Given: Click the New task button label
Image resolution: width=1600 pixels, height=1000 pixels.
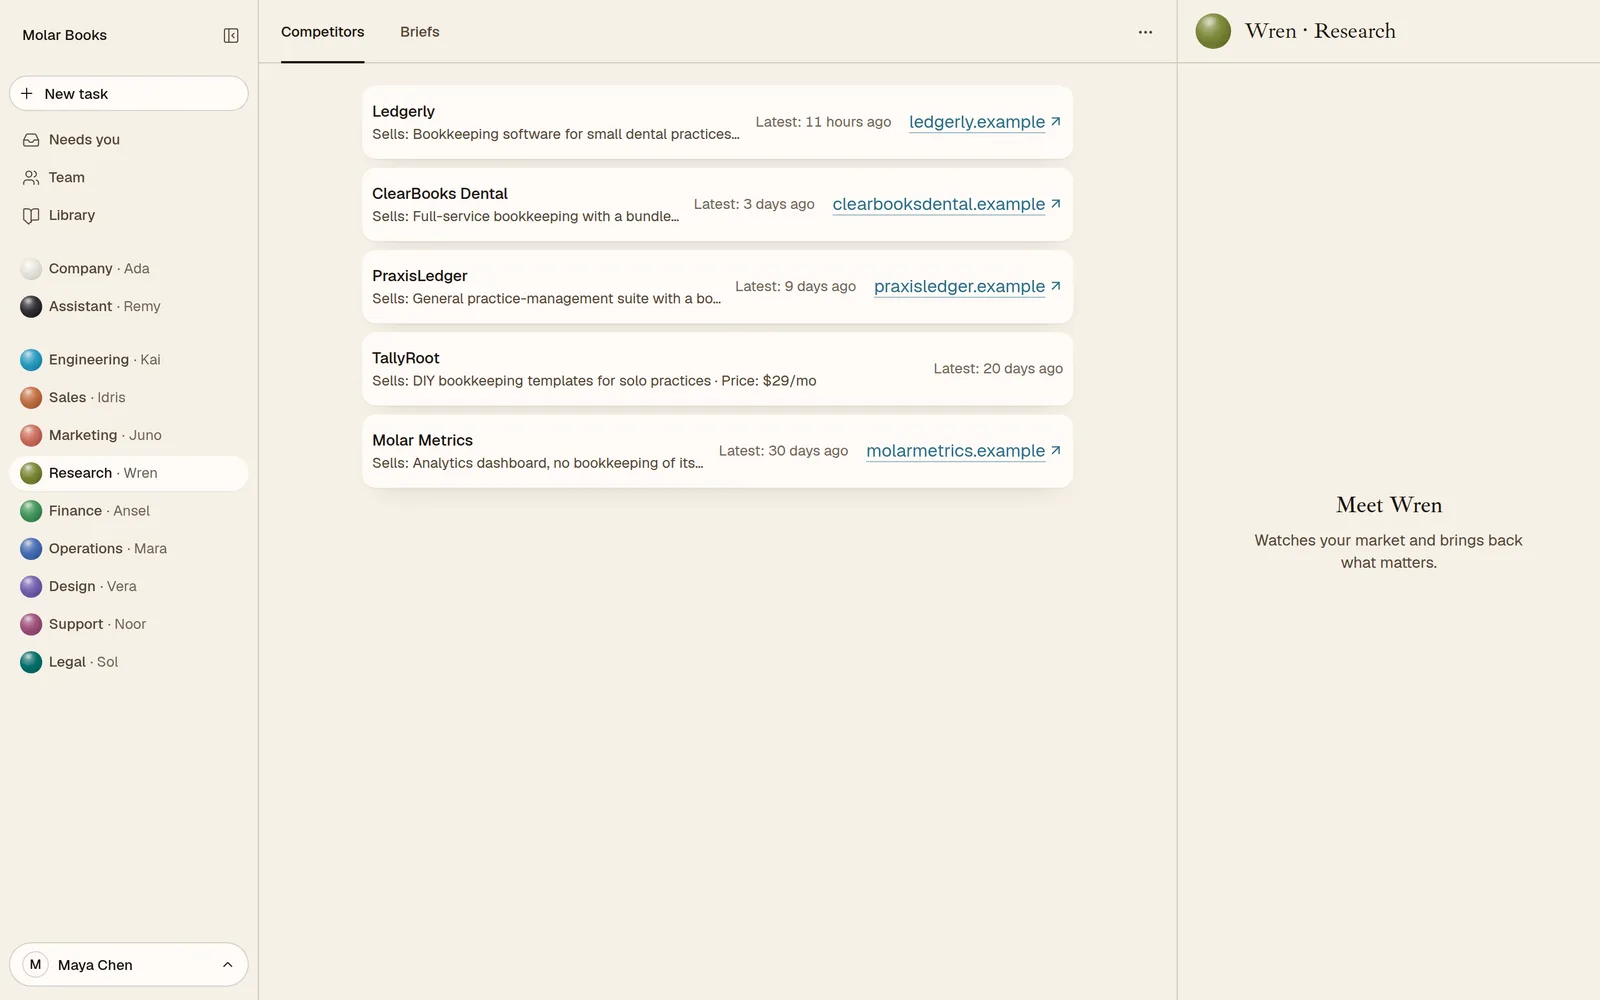Looking at the screenshot, I should pyautogui.click(x=76, y=94).
